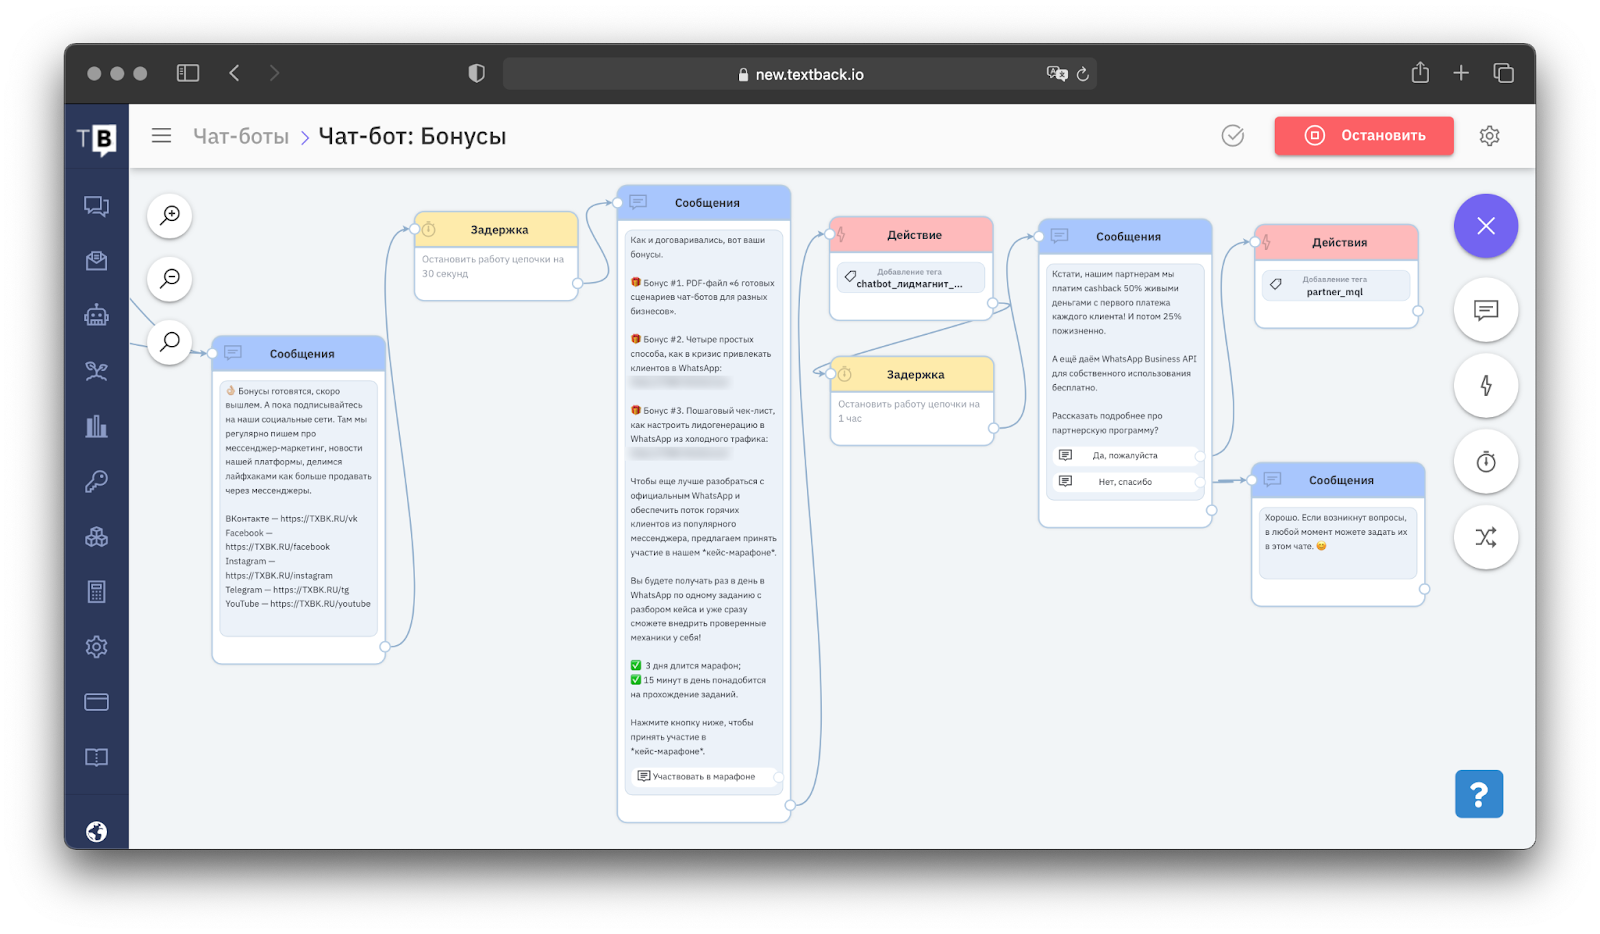Select the Да, пожалуйста reply button
The width and height of the screenshot is (1600, 934).
(1125, 456)
